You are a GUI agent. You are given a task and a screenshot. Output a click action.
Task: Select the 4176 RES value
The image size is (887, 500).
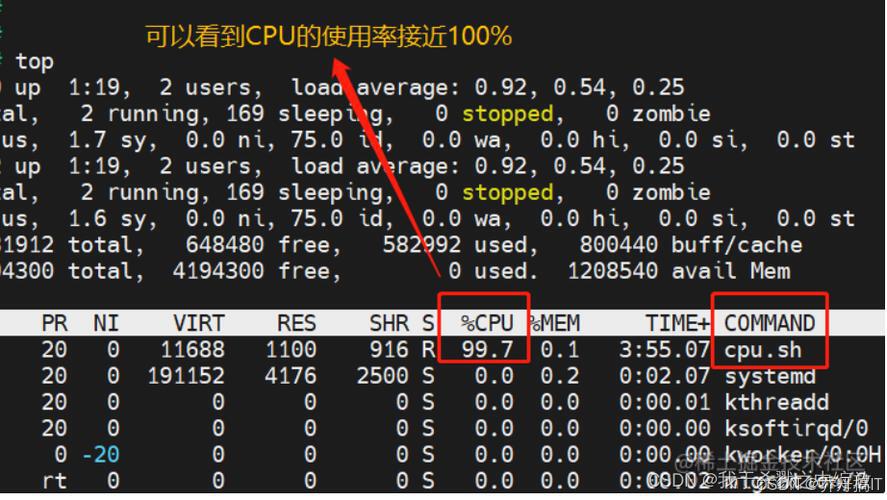coord(290,376)
